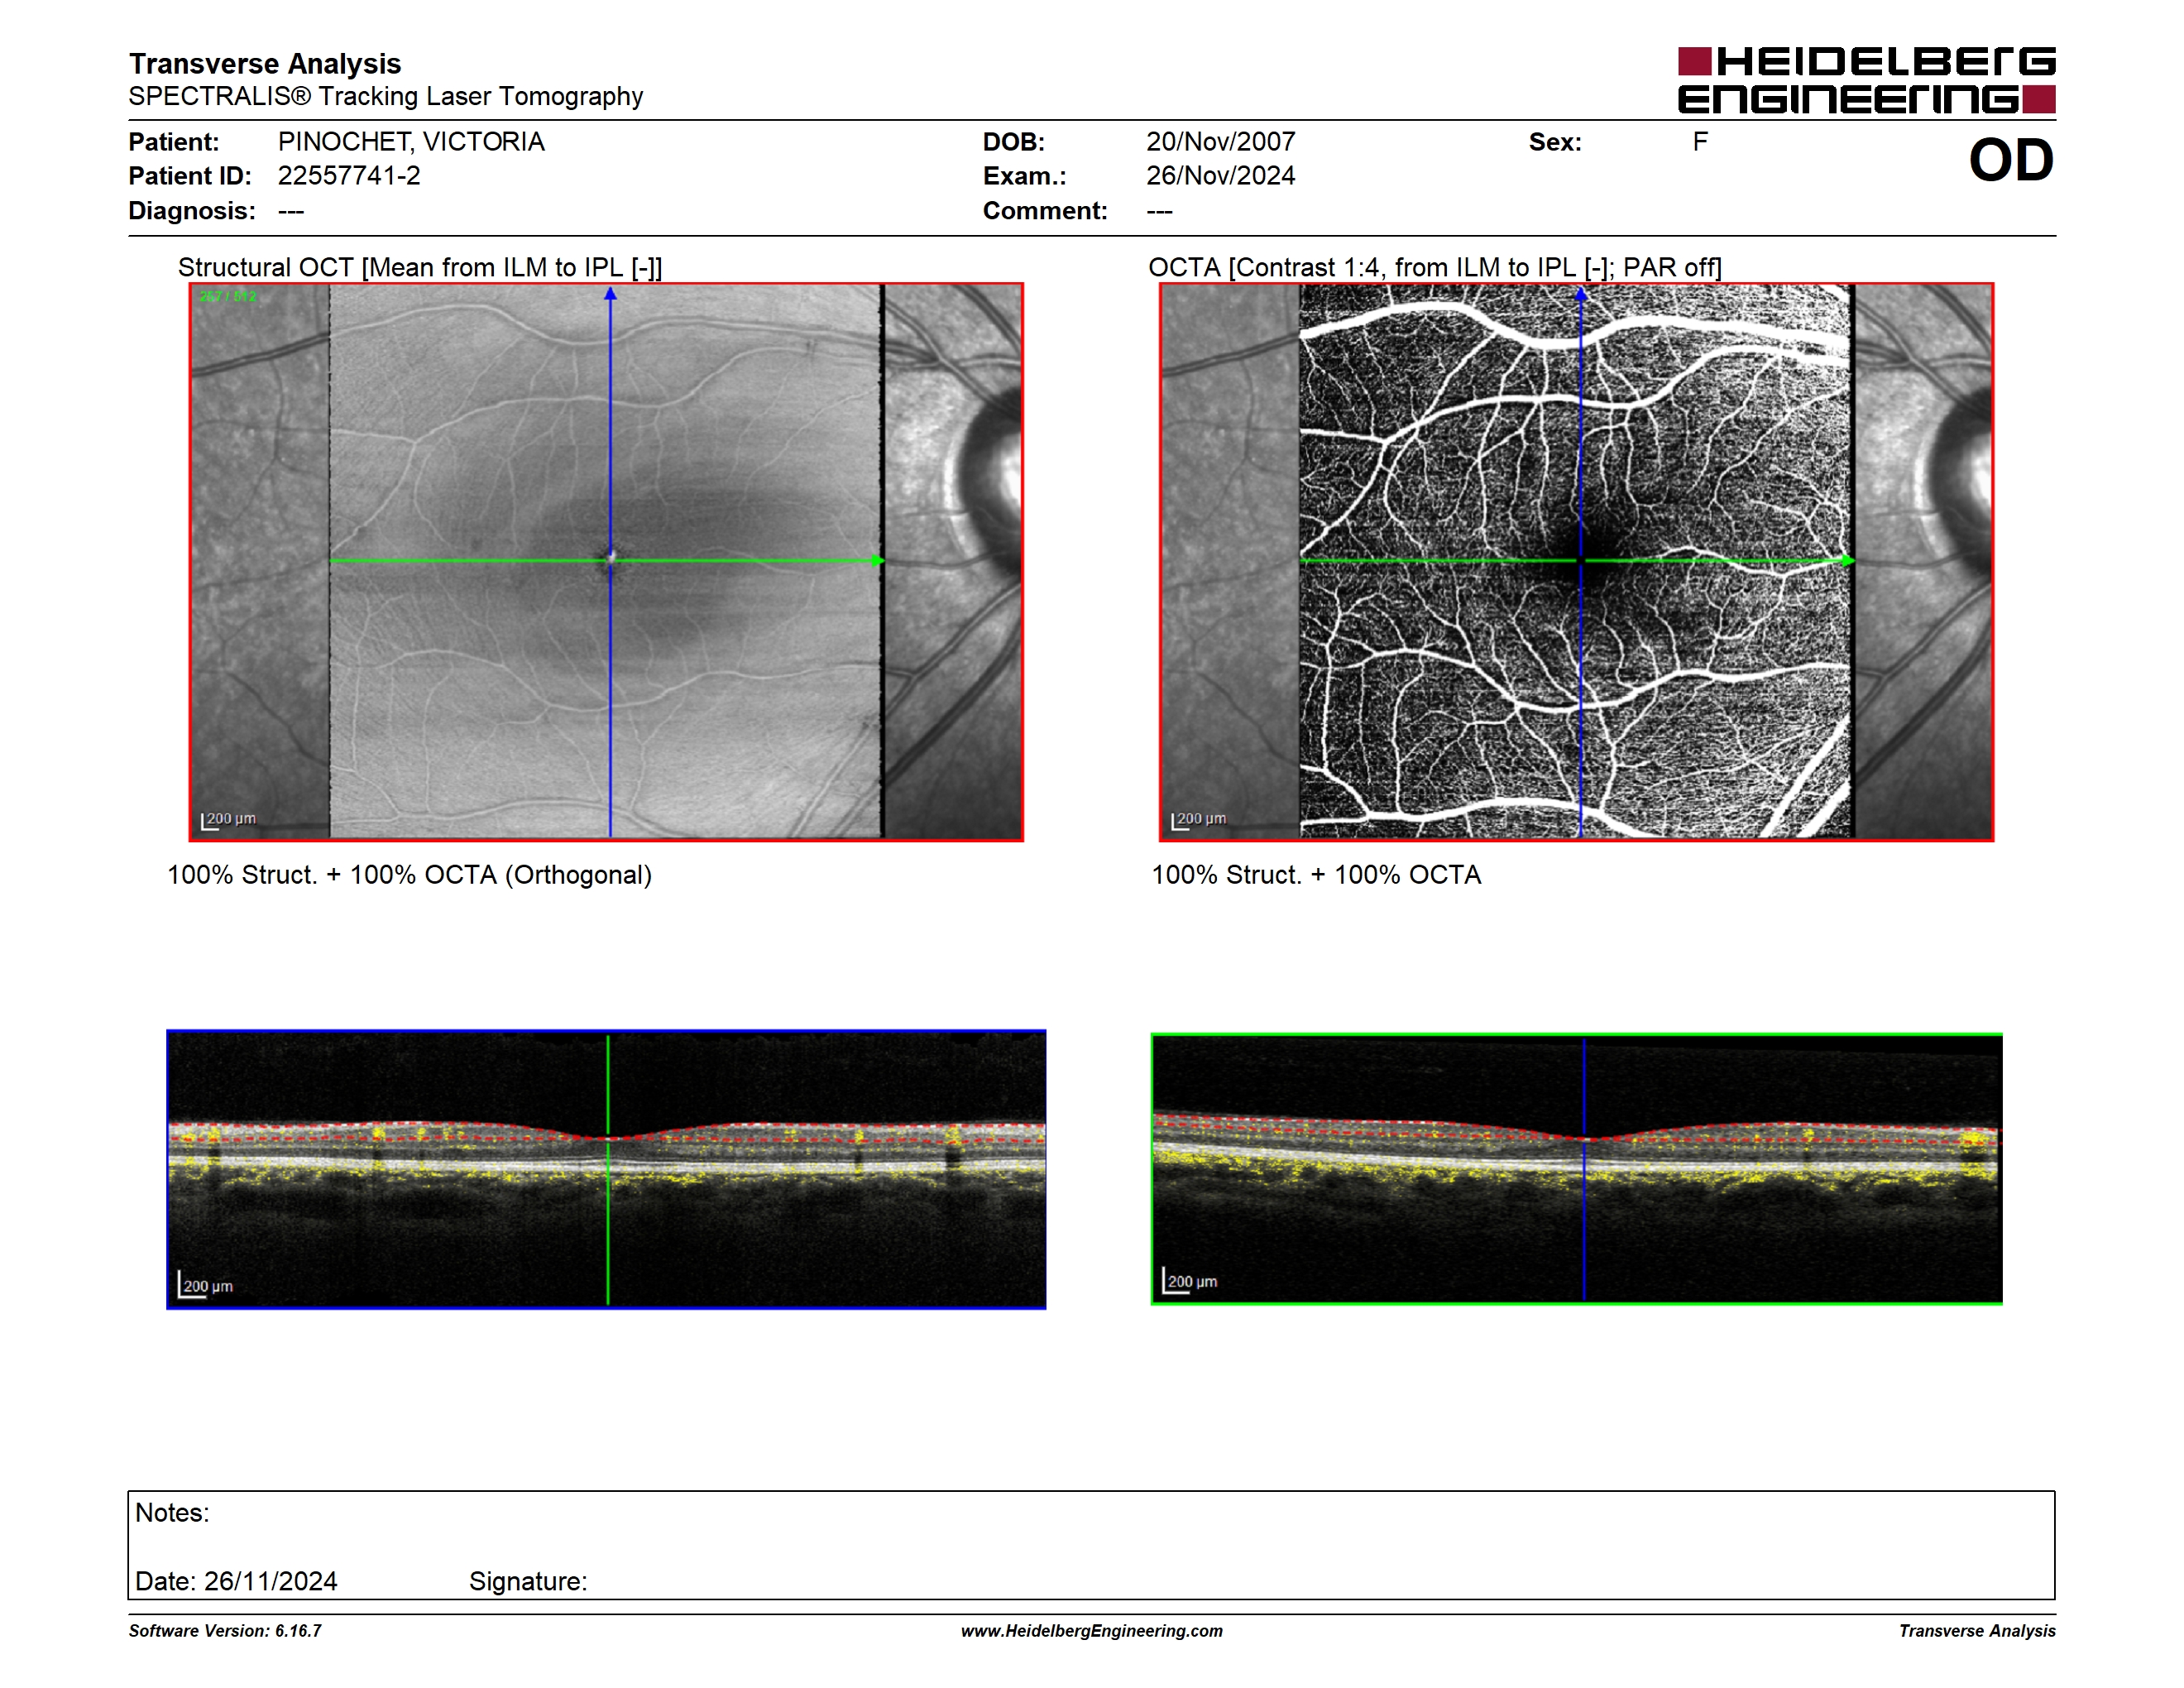Click blue arrowhead atop Structural OCT vertical line
The width and height of the screenshot is (2184, 1688).
pyautogui.click(x=610, y=294)
